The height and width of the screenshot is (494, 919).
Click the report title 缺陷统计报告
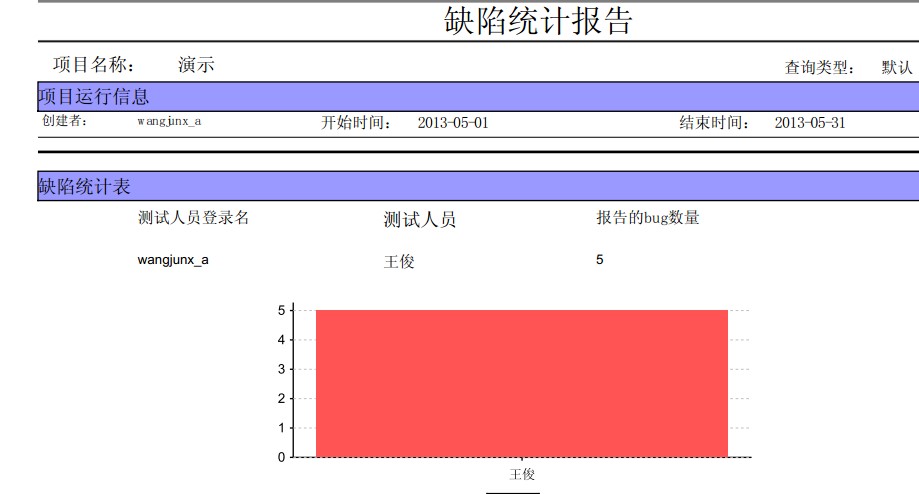pos(538,21)
